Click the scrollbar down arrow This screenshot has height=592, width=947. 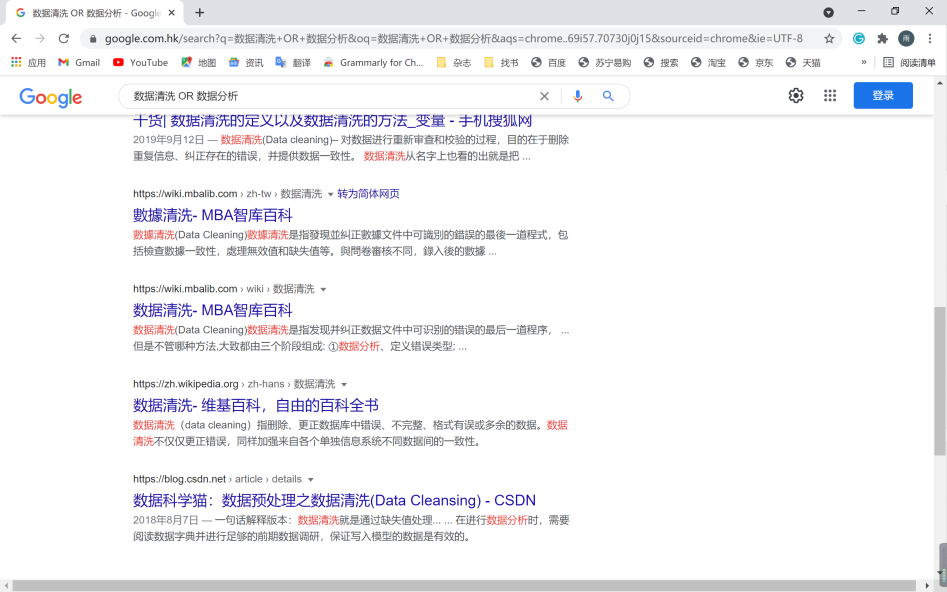[940, 573]
